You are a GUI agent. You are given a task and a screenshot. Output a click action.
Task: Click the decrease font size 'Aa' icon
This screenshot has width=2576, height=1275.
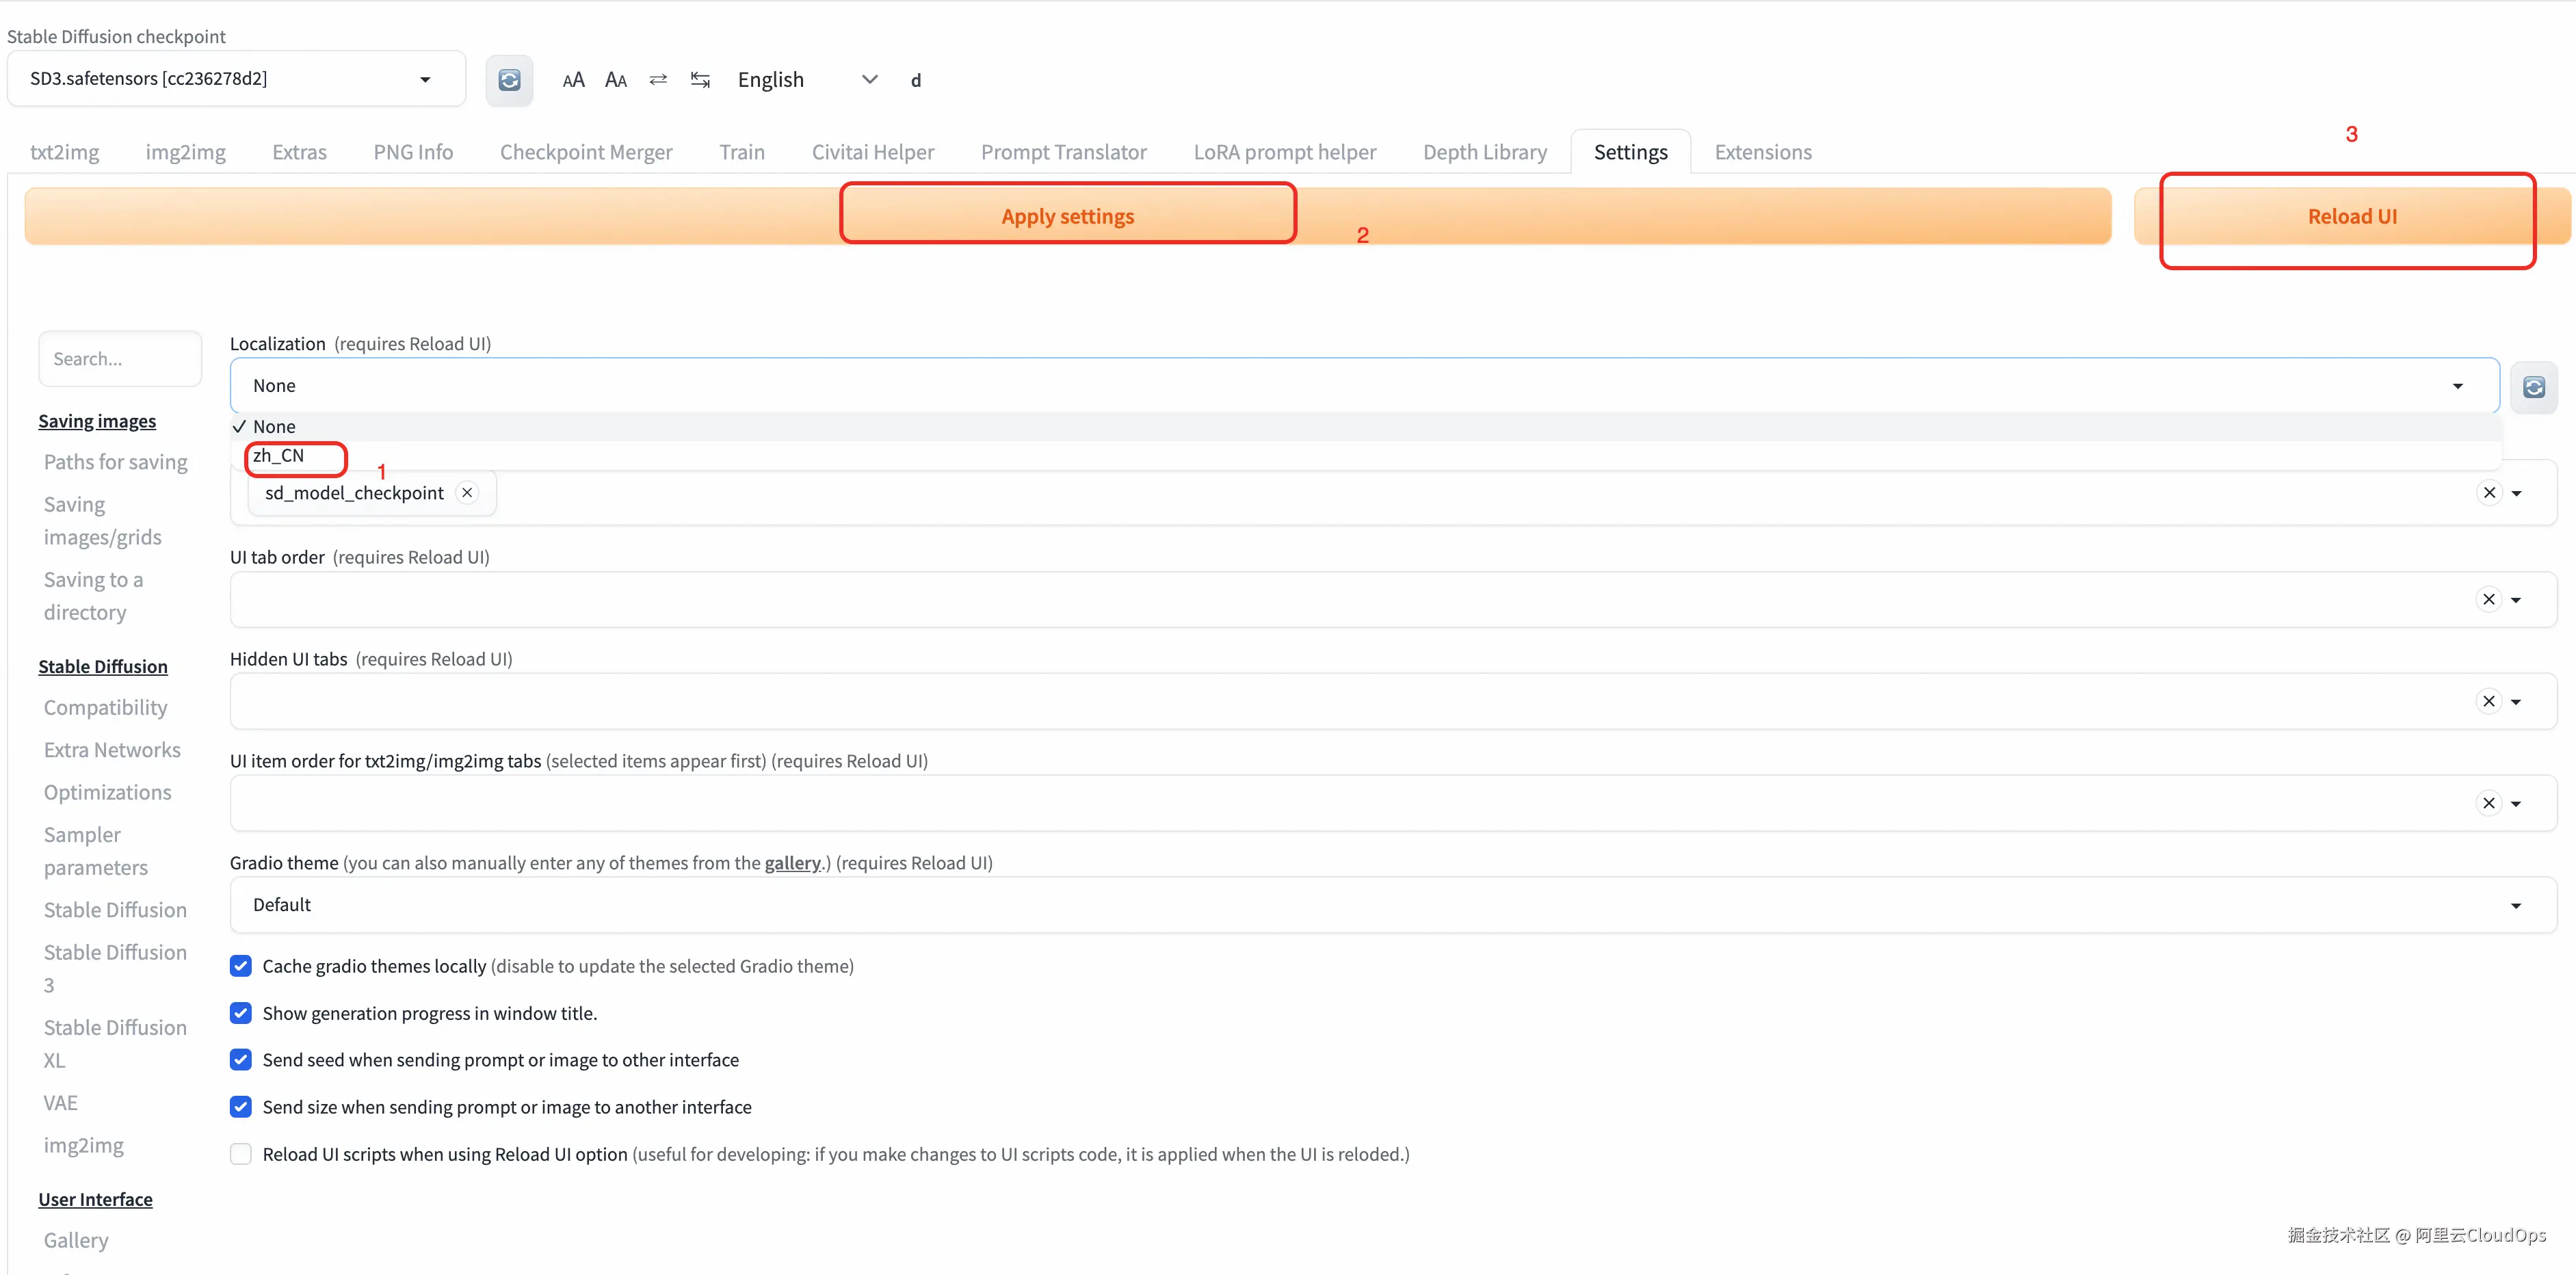pos(616,80)
